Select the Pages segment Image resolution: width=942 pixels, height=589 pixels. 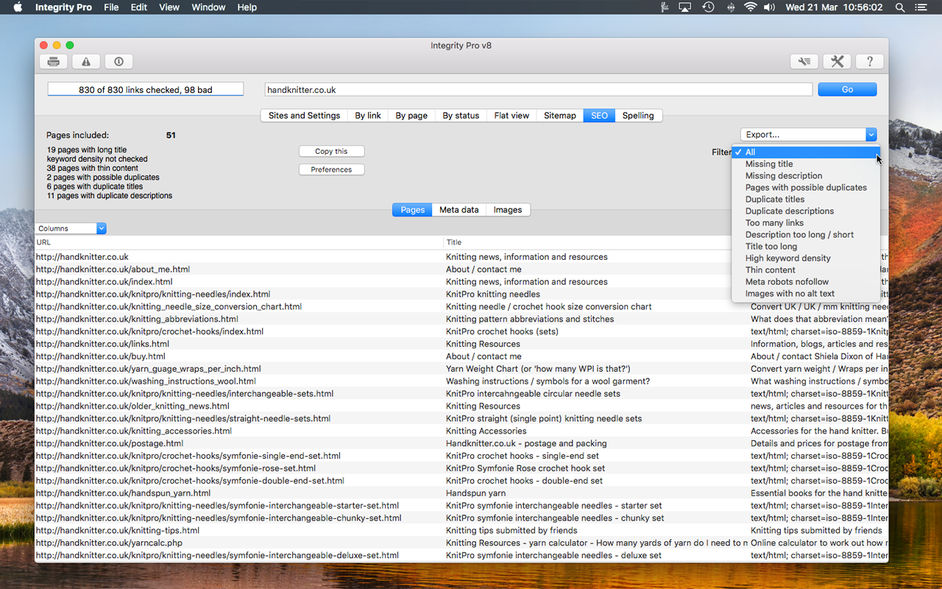point(412,210)
